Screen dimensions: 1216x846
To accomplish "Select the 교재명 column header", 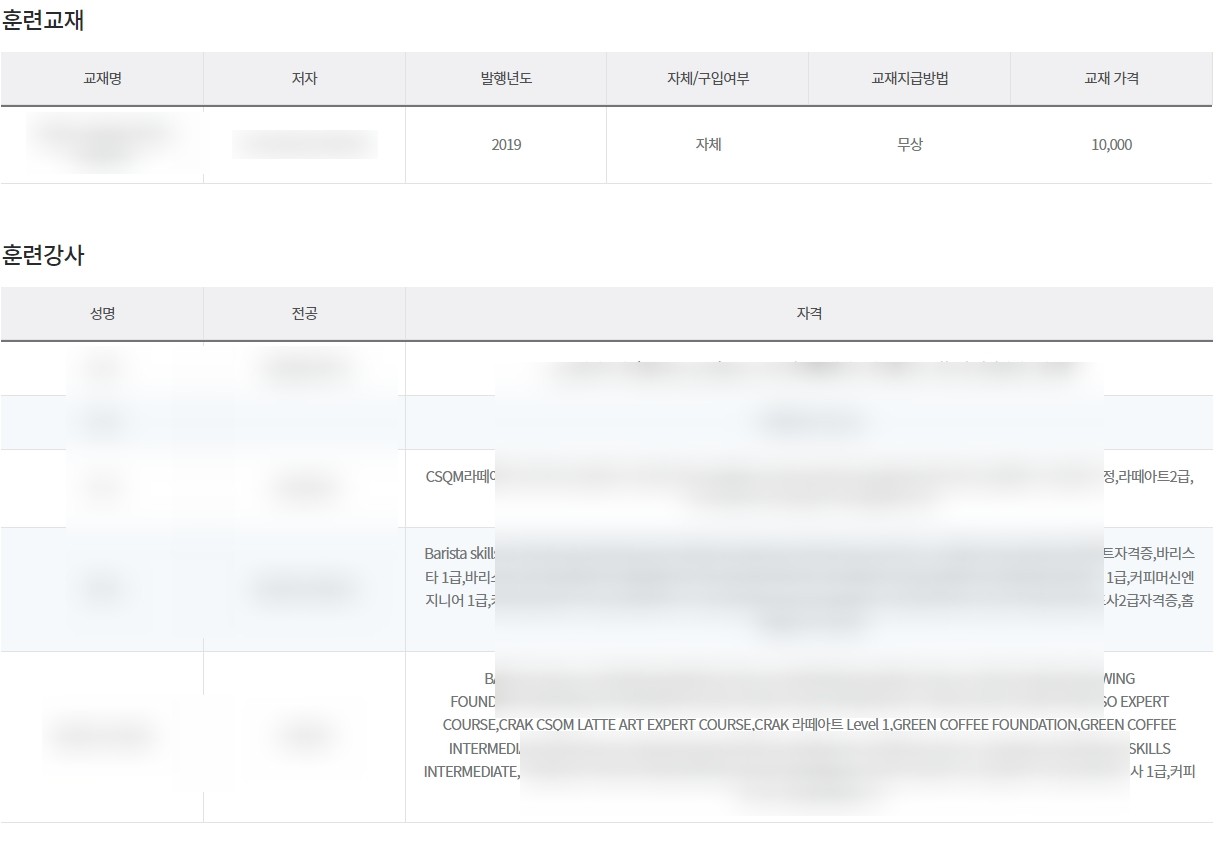I will pyautogui.click(x=103, y=79).
